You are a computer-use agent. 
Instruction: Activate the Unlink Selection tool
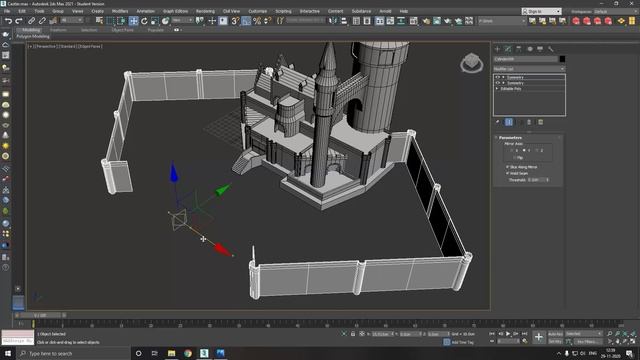pyautogui.click(x=42, y=21)
